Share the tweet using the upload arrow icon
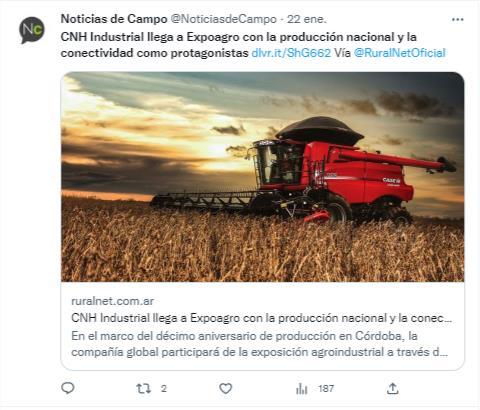This screenshot has width=480, height=410. [x=393, y=388]
